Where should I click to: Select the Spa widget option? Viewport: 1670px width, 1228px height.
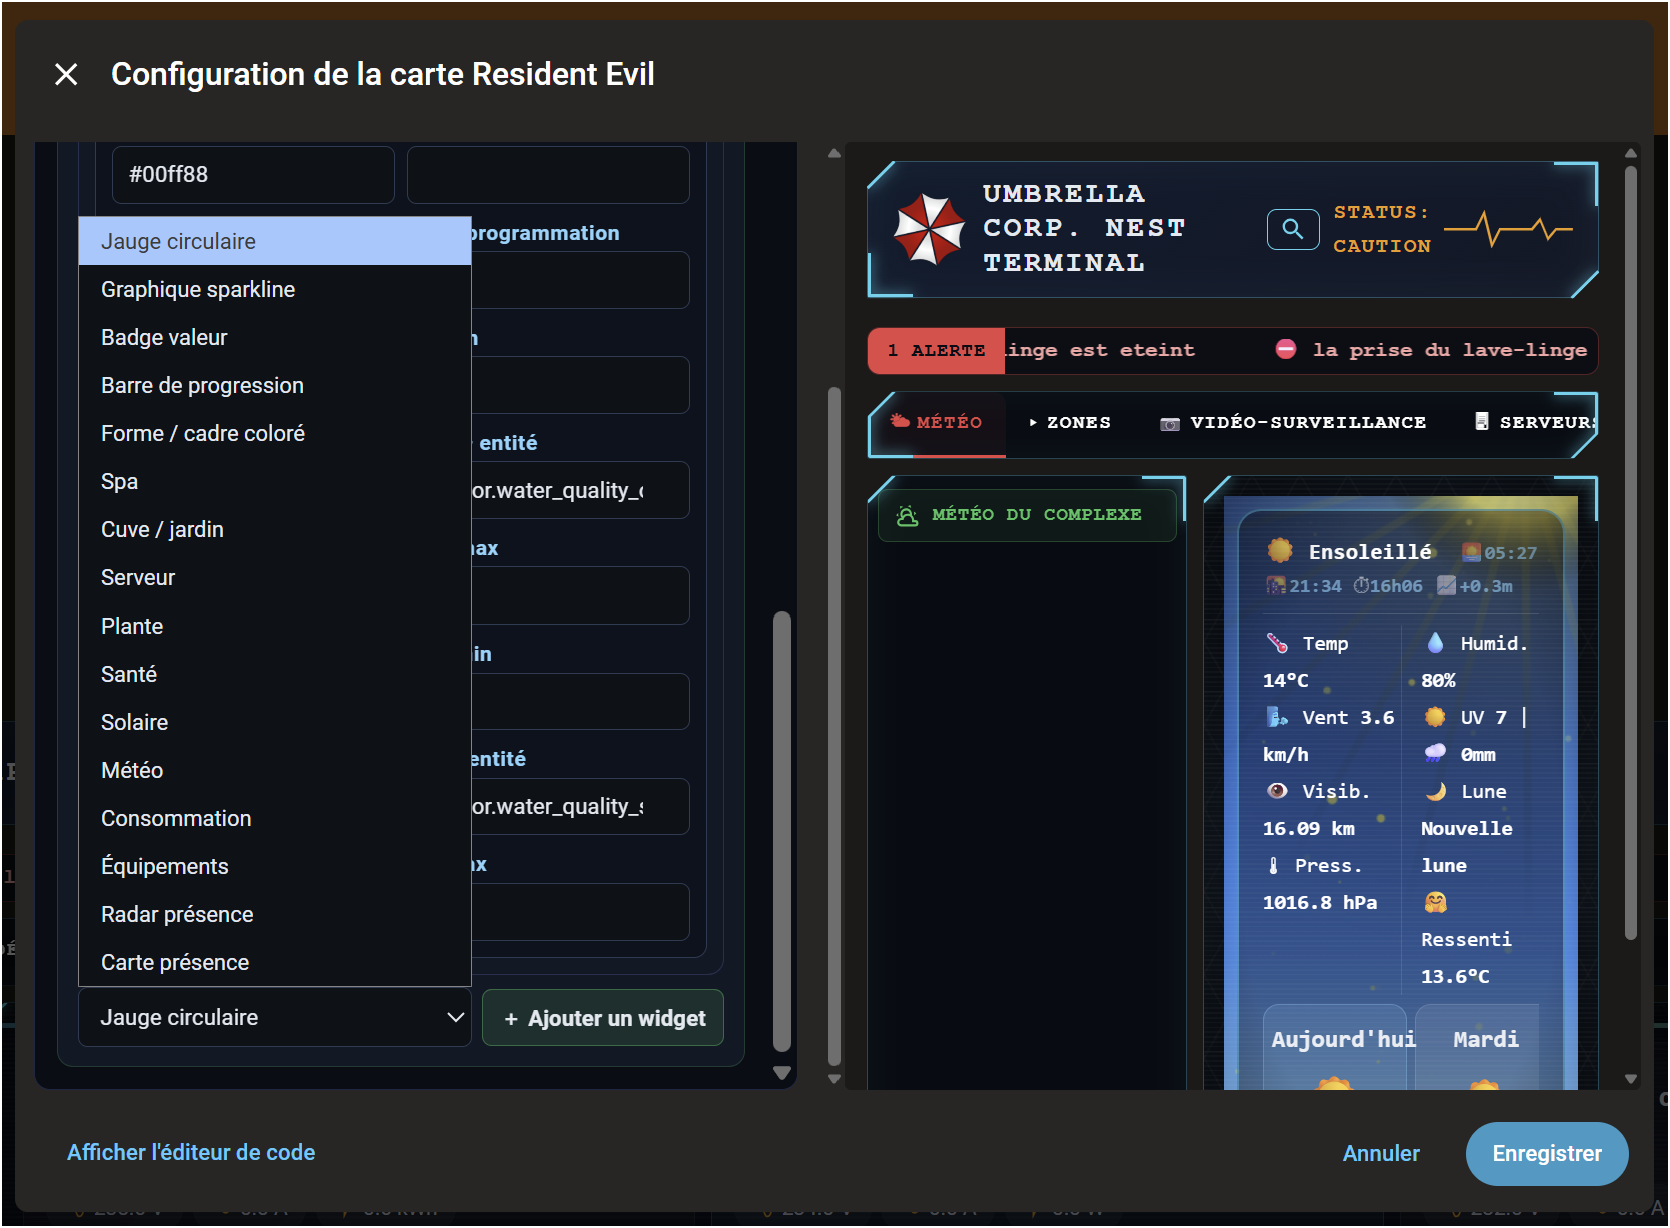pos(275,481)
